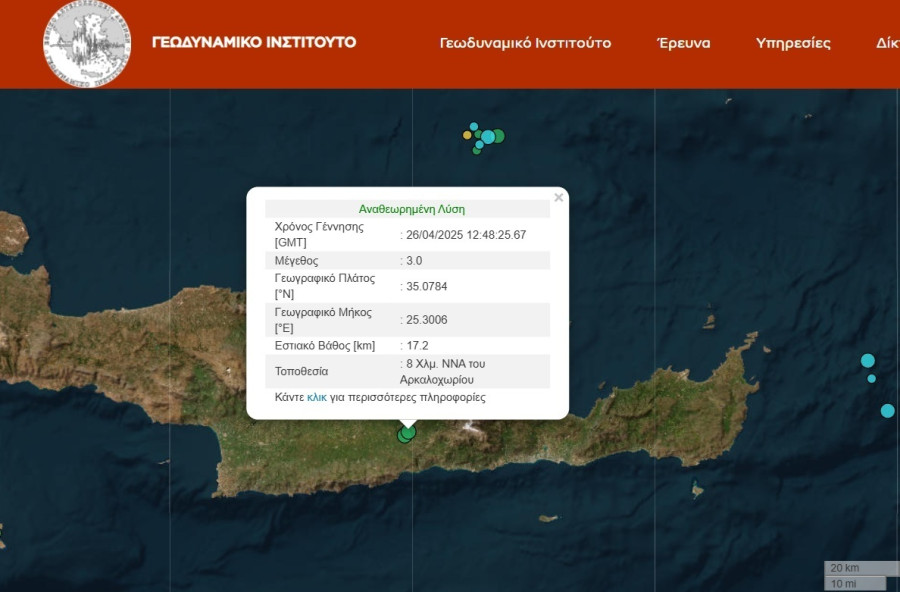Screen dimensions: 900x592
Task: Select the green epicenter marker below the popup
Action: click(406, 434)
